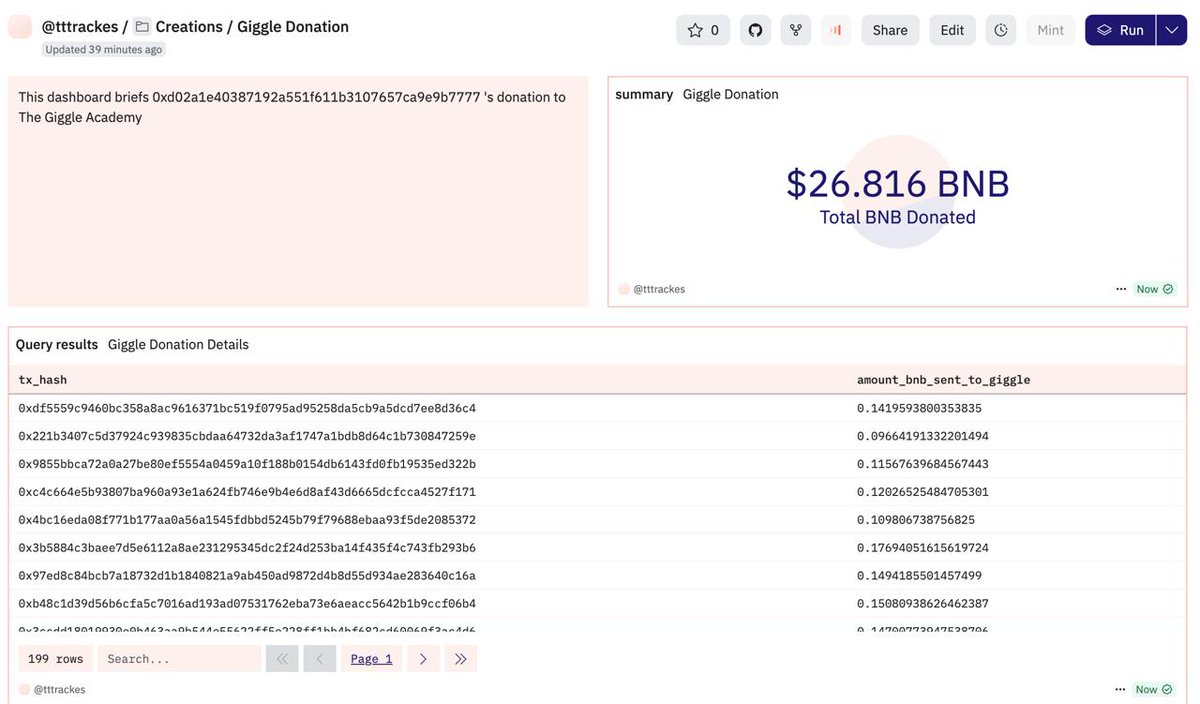
Task: Click amount value 0.12026525484705301
Action: pos(923,492)
